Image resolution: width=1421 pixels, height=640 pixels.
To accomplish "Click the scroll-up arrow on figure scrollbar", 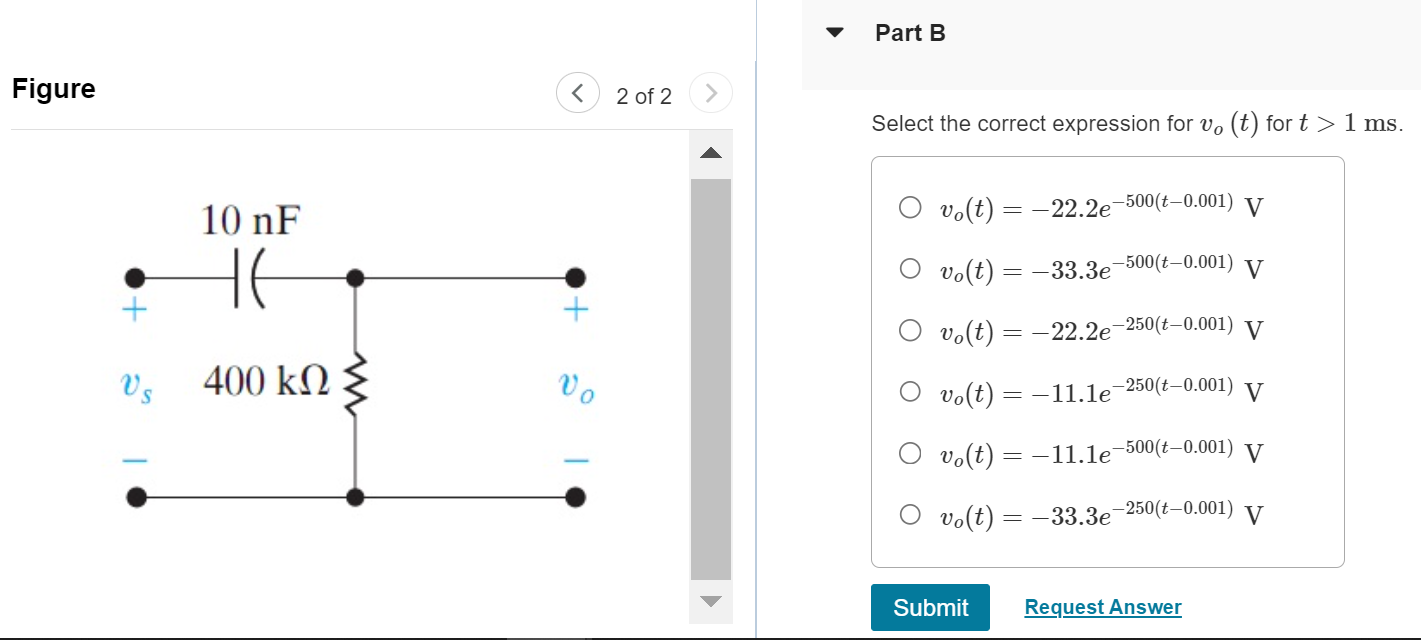I will point(710,154).
